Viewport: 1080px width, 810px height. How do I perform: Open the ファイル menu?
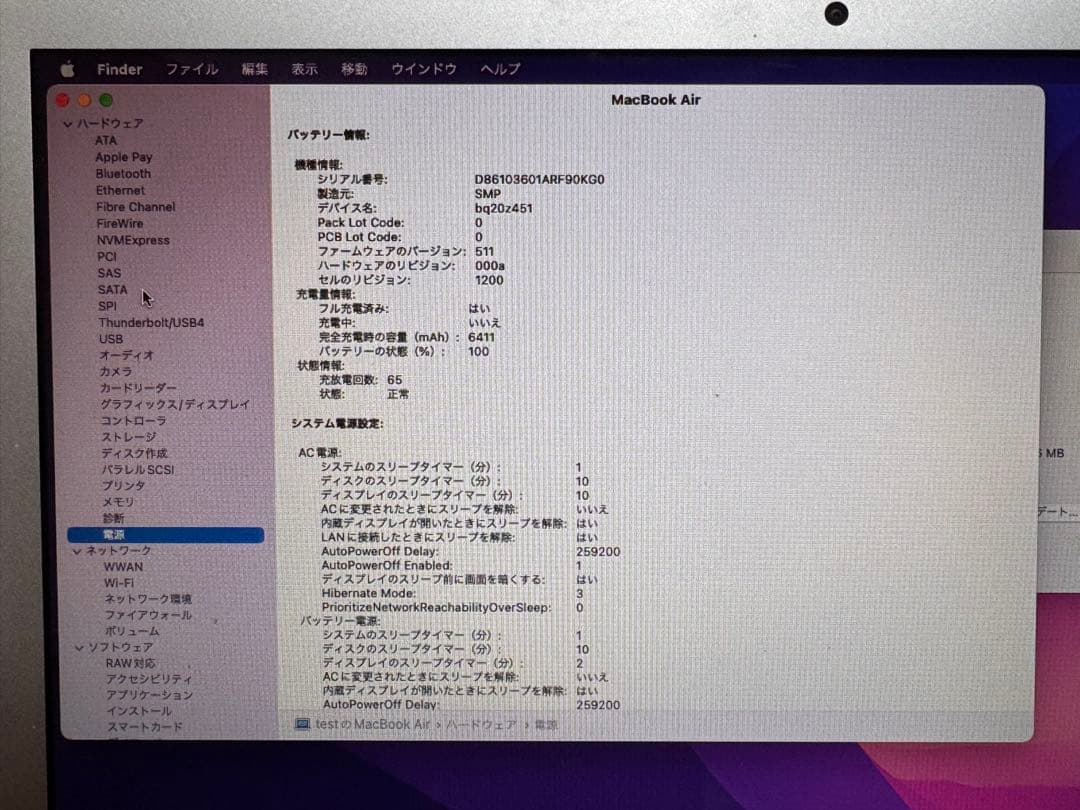pyautogui.click(x=192, y=68)
